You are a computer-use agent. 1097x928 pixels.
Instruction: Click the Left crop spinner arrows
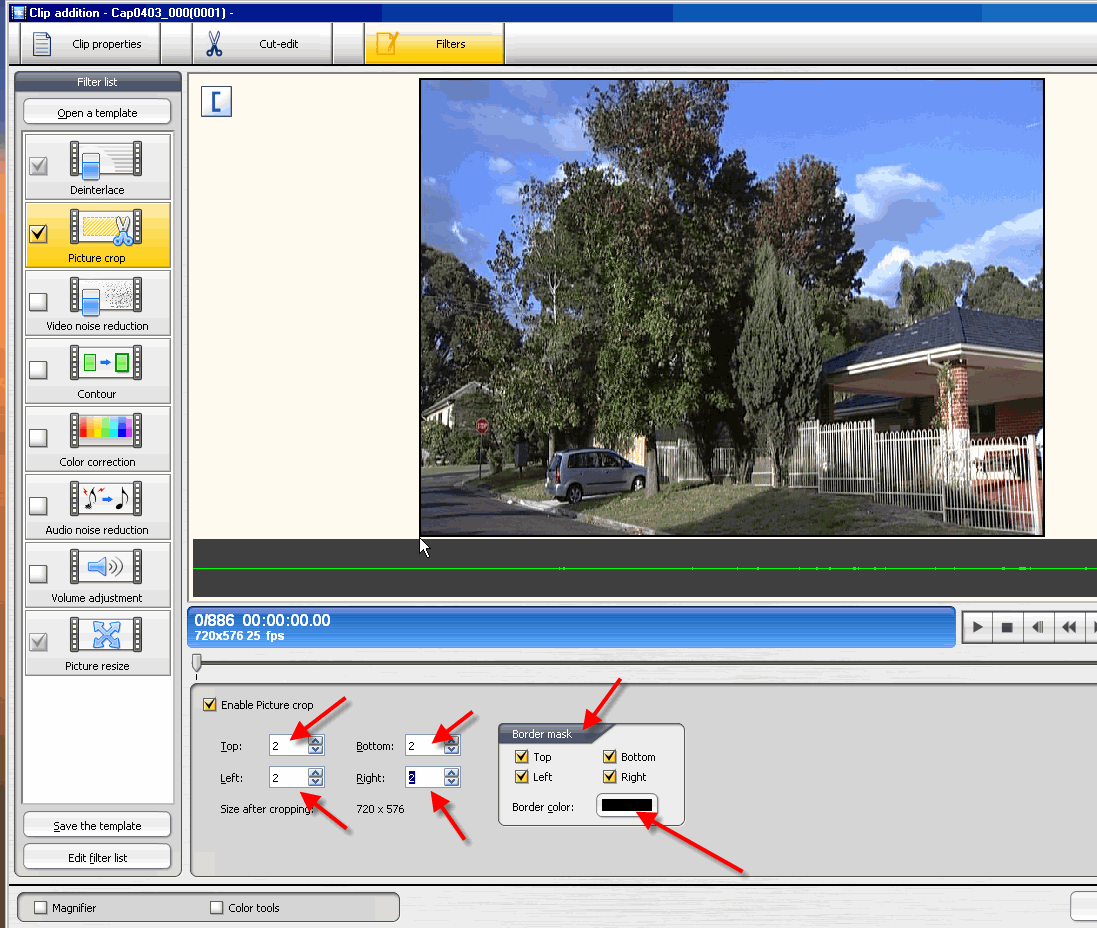click(x=316, y=777)
